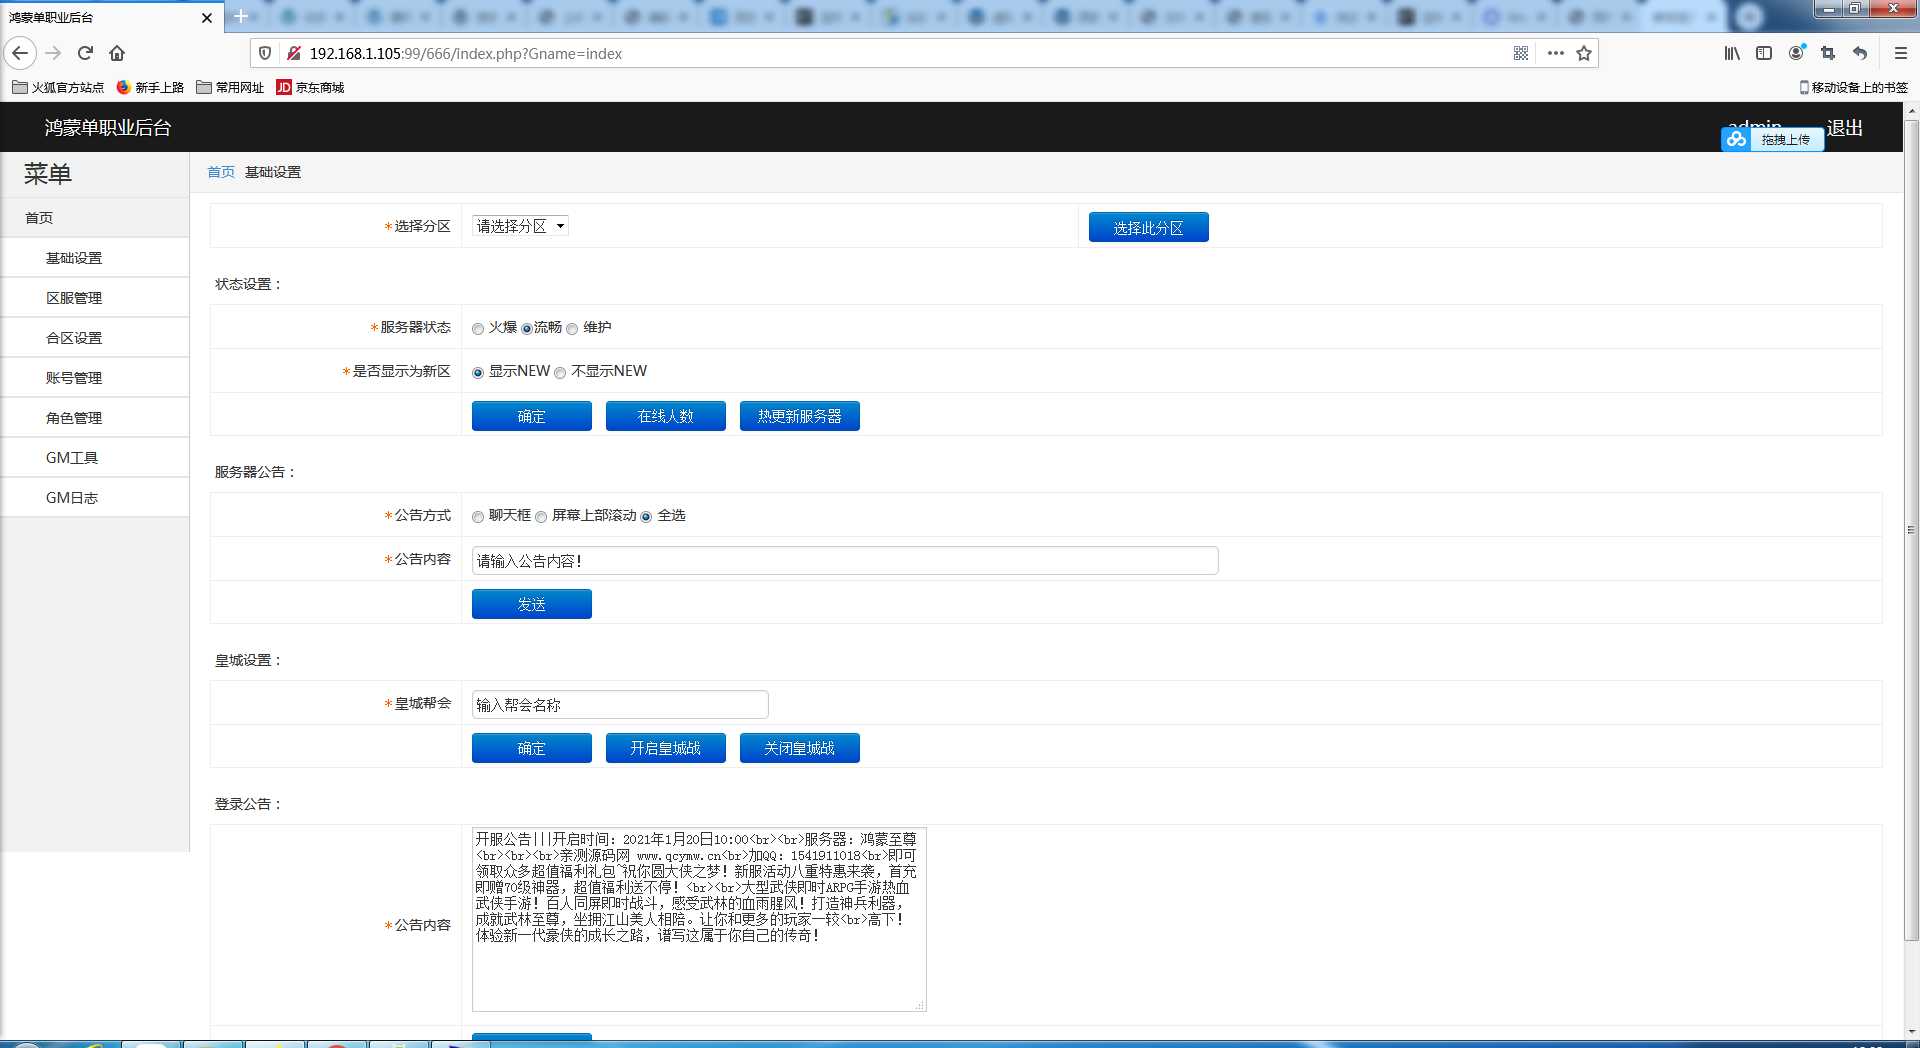Image resolution: width=1920 pixels, height=1048 pixels.
Task: Select 聊天框 announcement method
Action: [x=478, y=517]
